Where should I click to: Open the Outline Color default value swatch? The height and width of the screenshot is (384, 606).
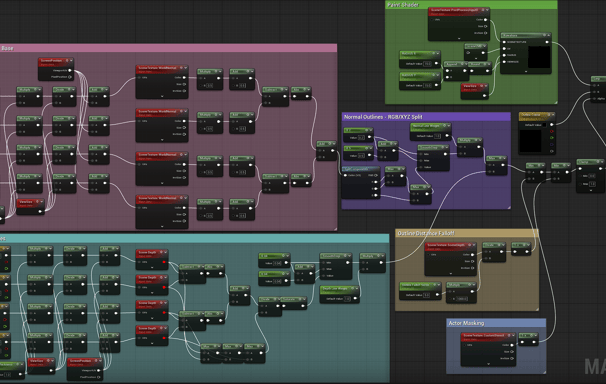click(x=544, y=125)
